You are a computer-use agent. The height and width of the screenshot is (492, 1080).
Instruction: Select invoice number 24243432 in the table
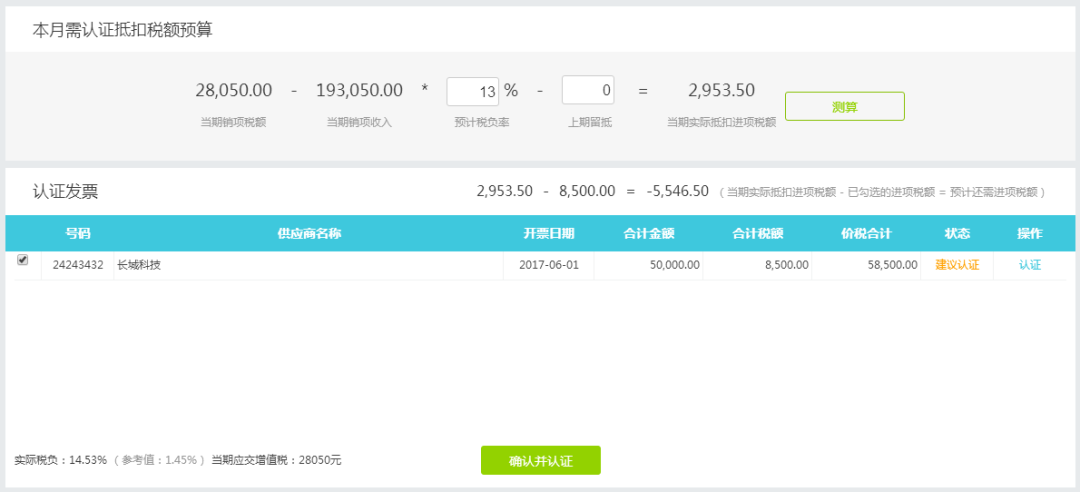coord(78,265)
